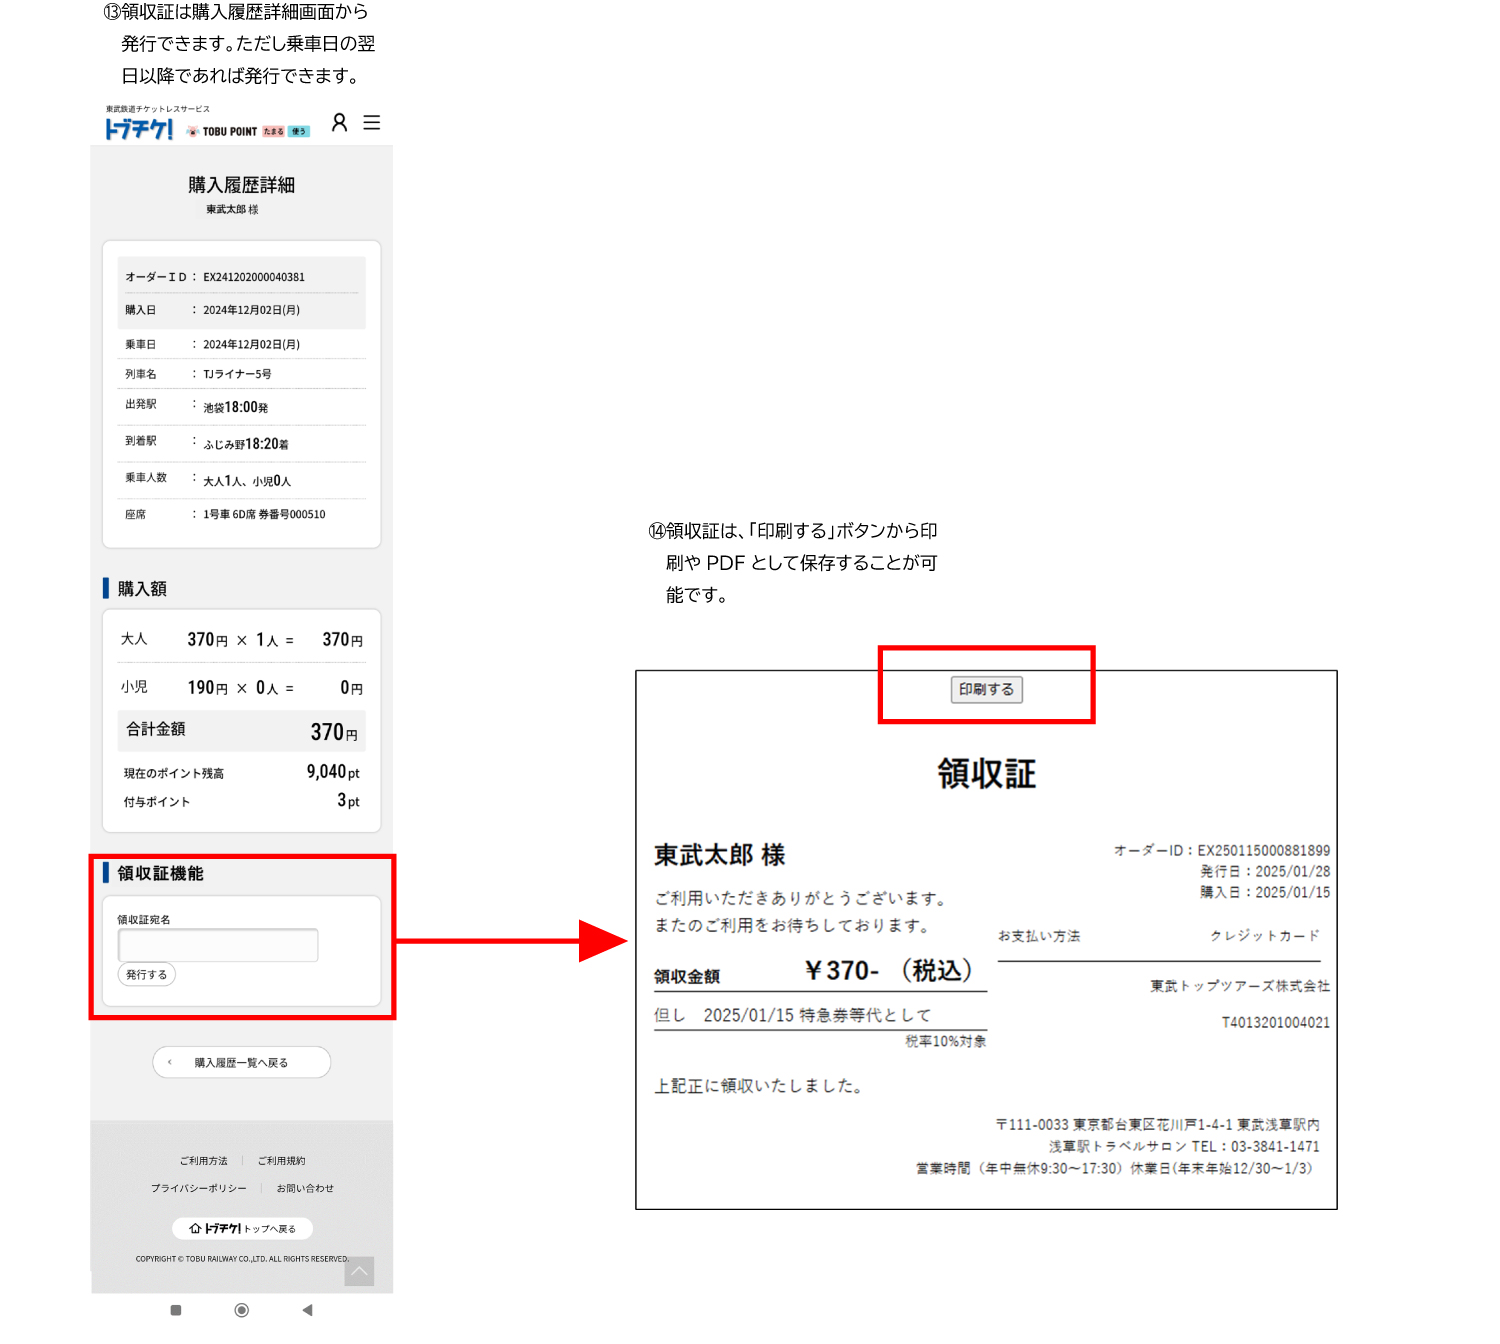Tap the scroll-to-top arrow icon
The image size is (1500, 1344).
[359, 1271]
